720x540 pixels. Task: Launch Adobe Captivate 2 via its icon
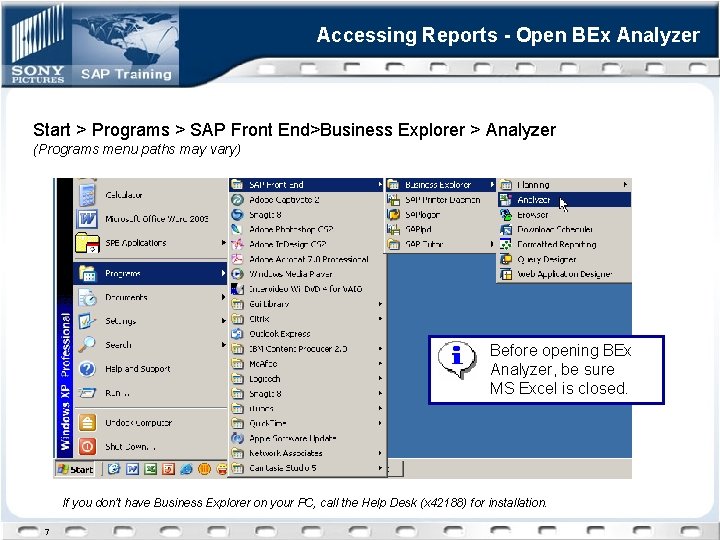click(237, 200)
